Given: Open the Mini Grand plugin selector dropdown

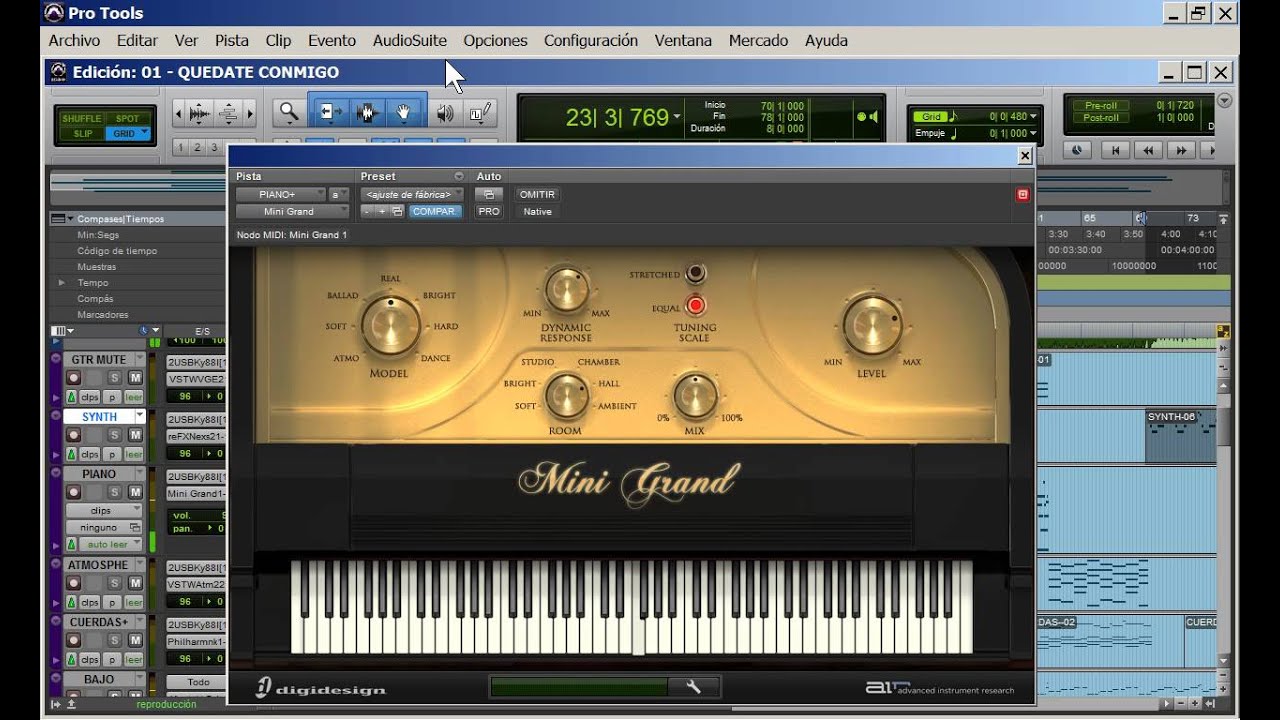Looking at the screenshot, I should pos(292,211).
